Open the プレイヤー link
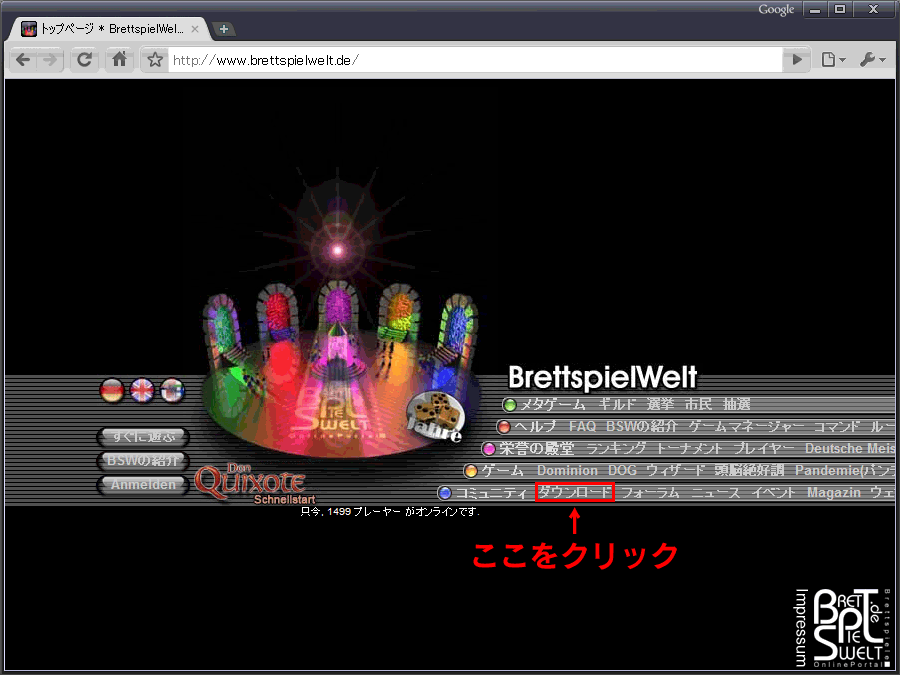Image resolution: width=900 pixels, height=675 pixels. click(x=763, y=448)
